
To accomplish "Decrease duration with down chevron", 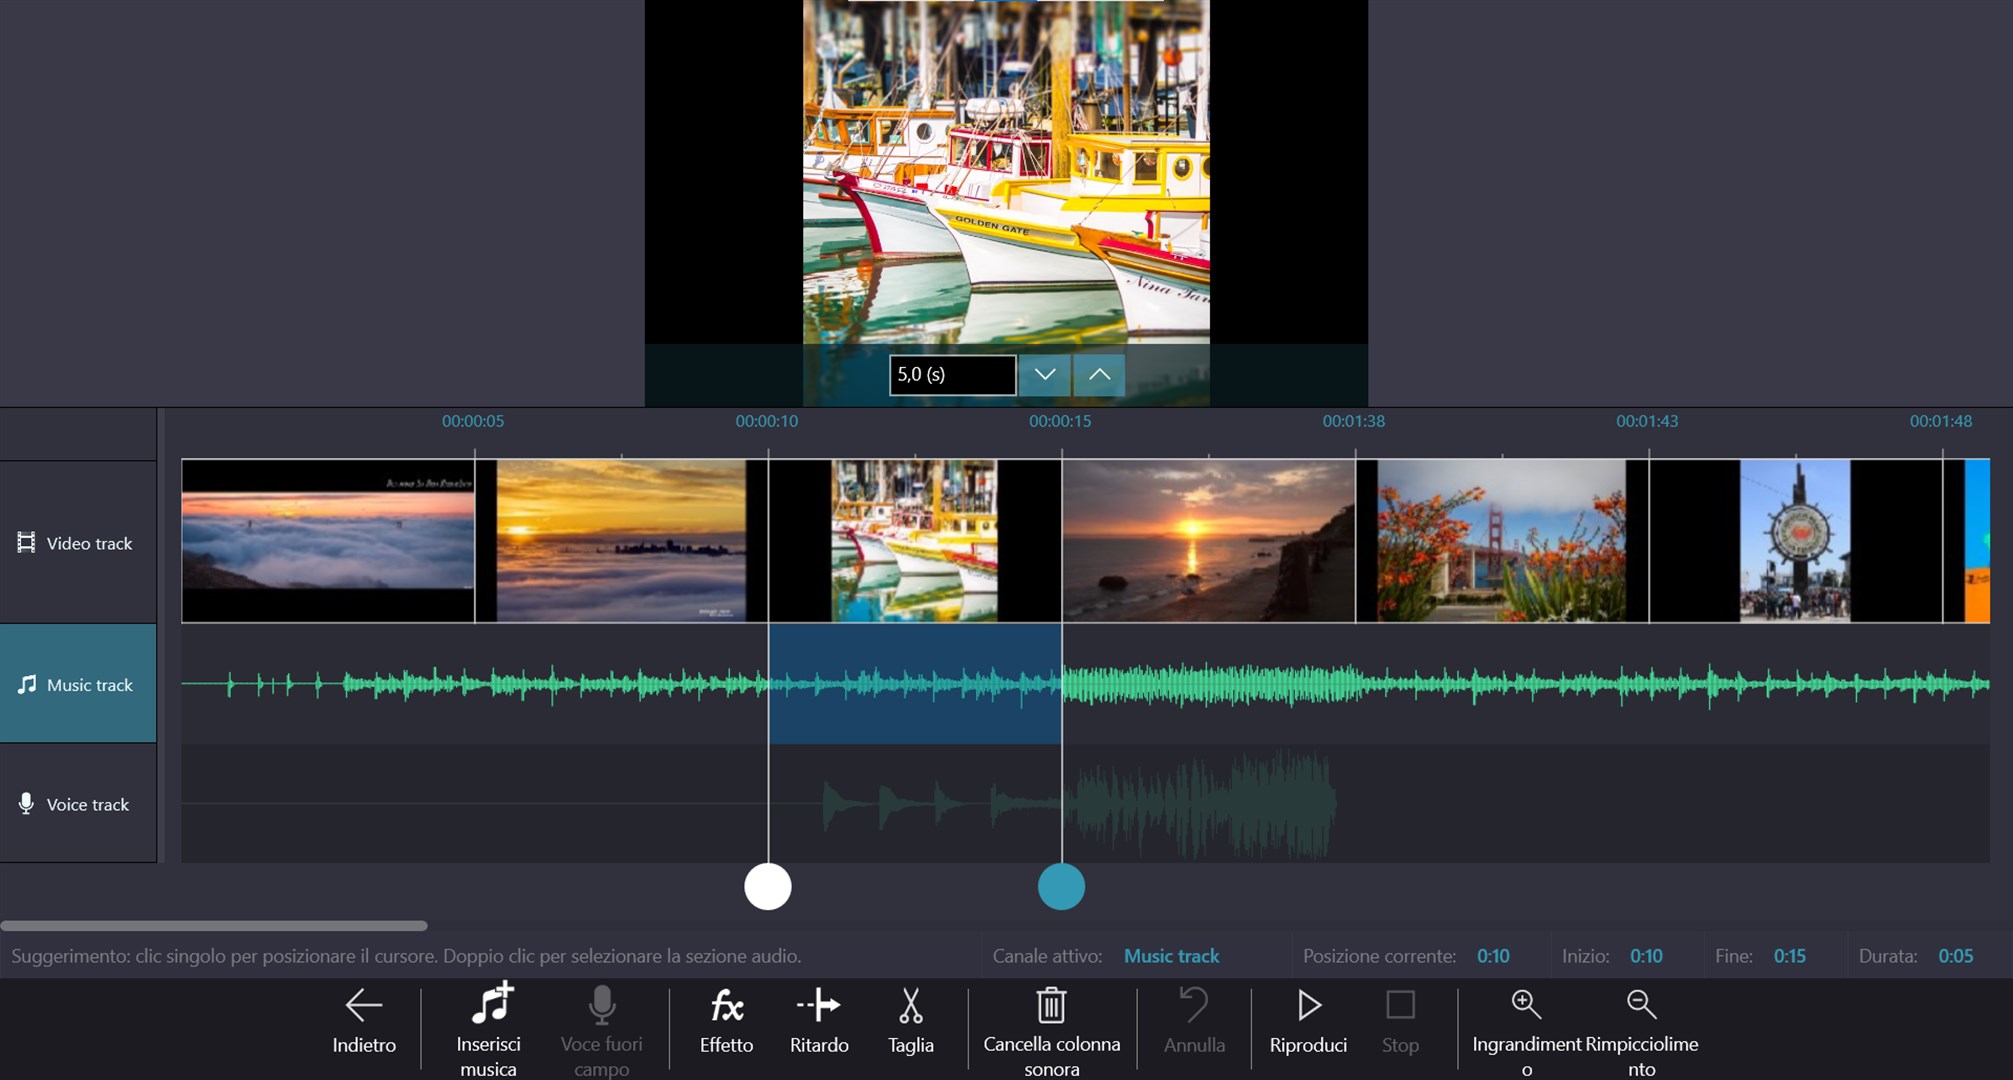I will tap(1044, 374).
